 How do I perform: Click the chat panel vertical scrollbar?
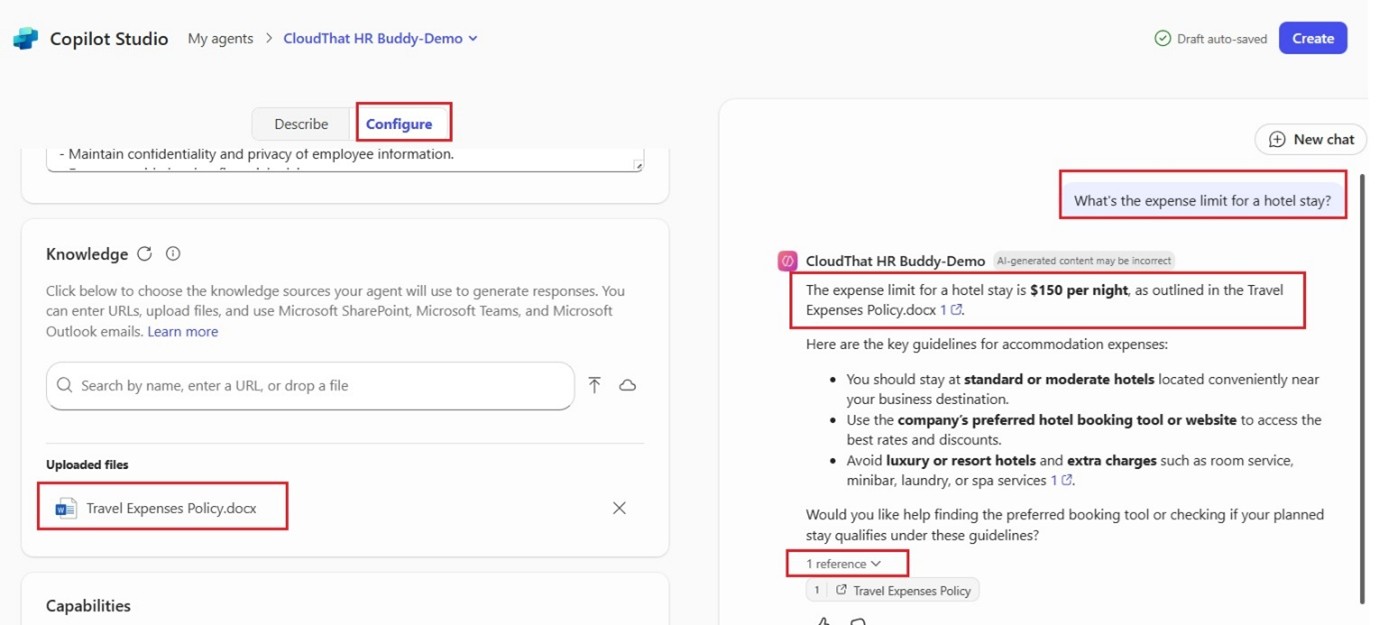pos(1361,388)
